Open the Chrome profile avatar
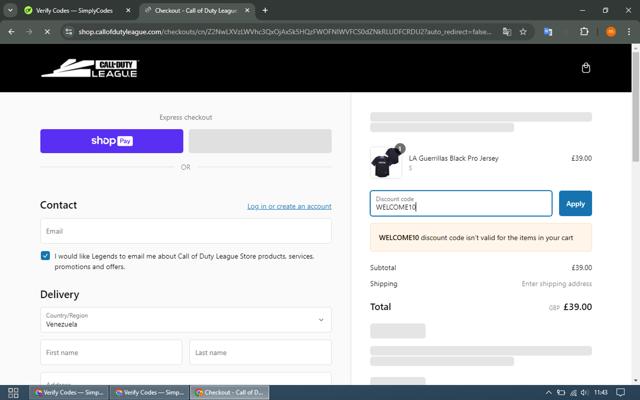 click(x=611, y=31)
